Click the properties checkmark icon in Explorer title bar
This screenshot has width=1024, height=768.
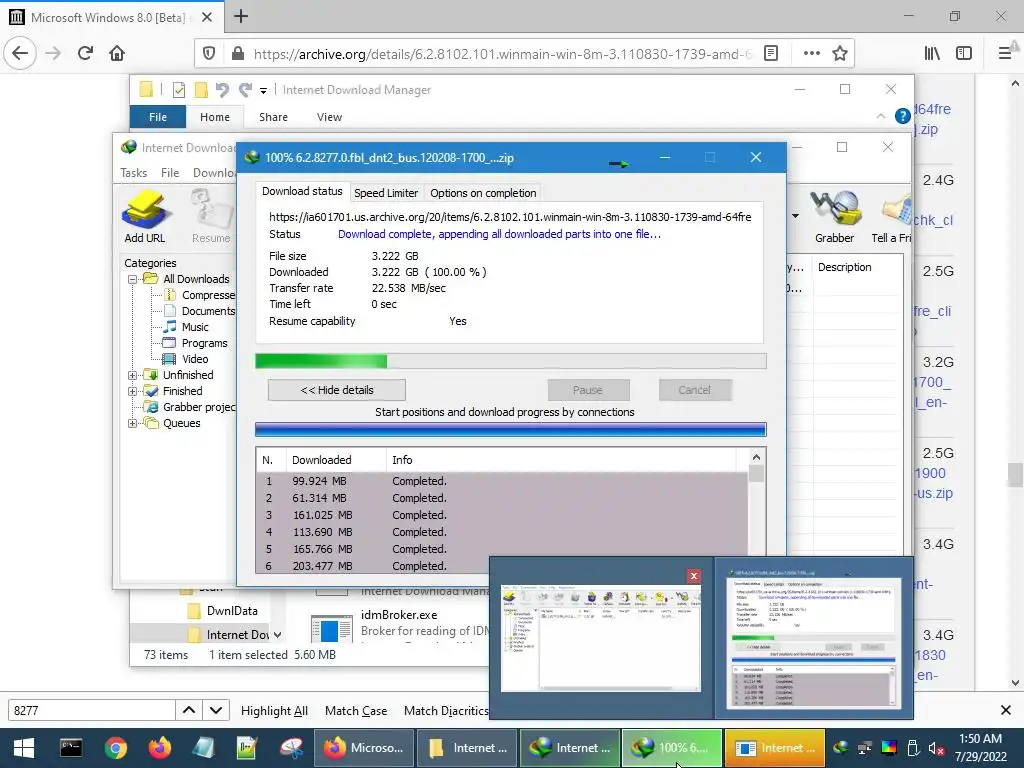(x=178, y=89)
